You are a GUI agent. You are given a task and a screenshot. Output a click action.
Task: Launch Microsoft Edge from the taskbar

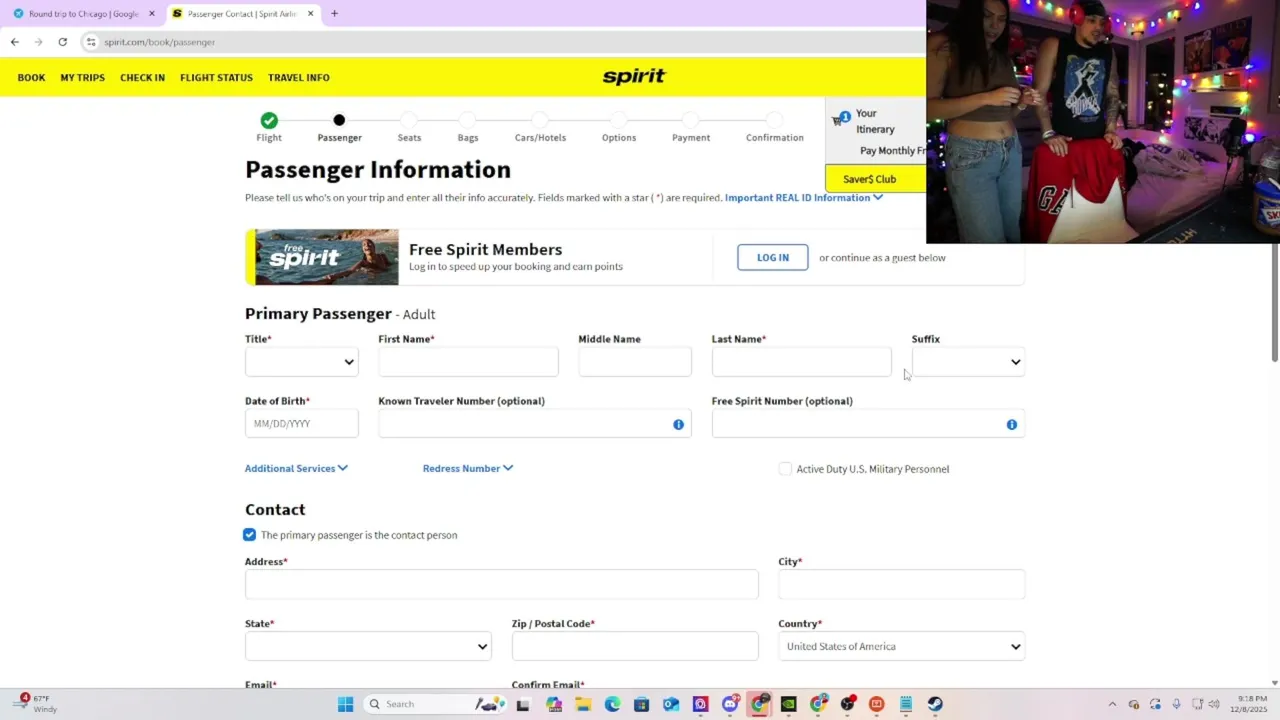tap(612, 704)
